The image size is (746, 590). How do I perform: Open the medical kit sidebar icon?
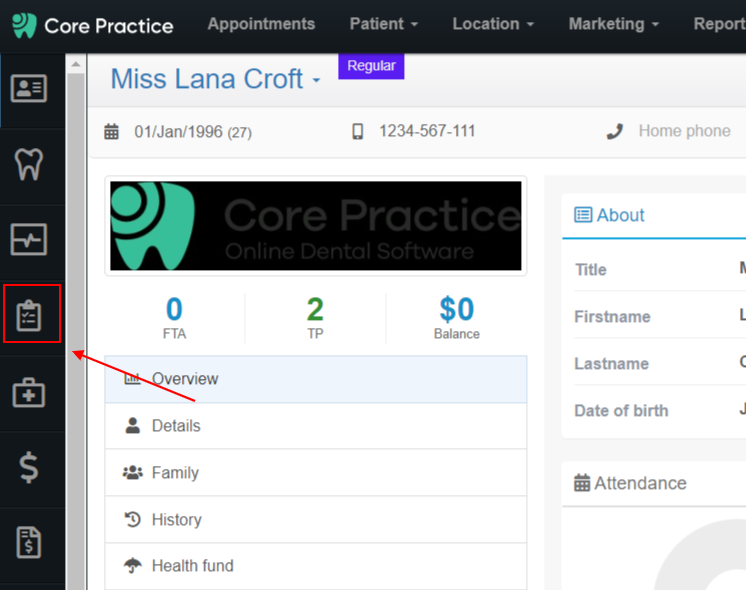tap(29, 393)
